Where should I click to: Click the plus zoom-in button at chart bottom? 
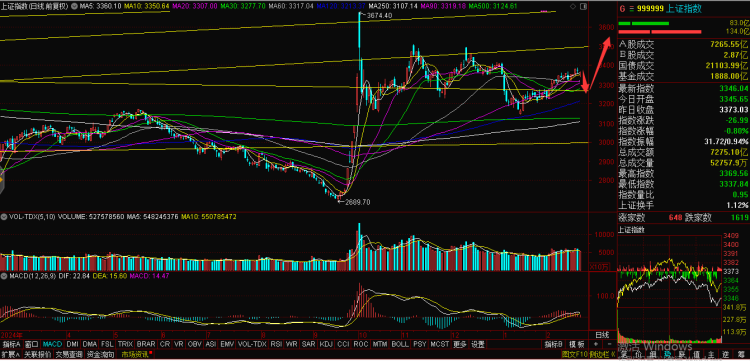click(x=596, y=344)
